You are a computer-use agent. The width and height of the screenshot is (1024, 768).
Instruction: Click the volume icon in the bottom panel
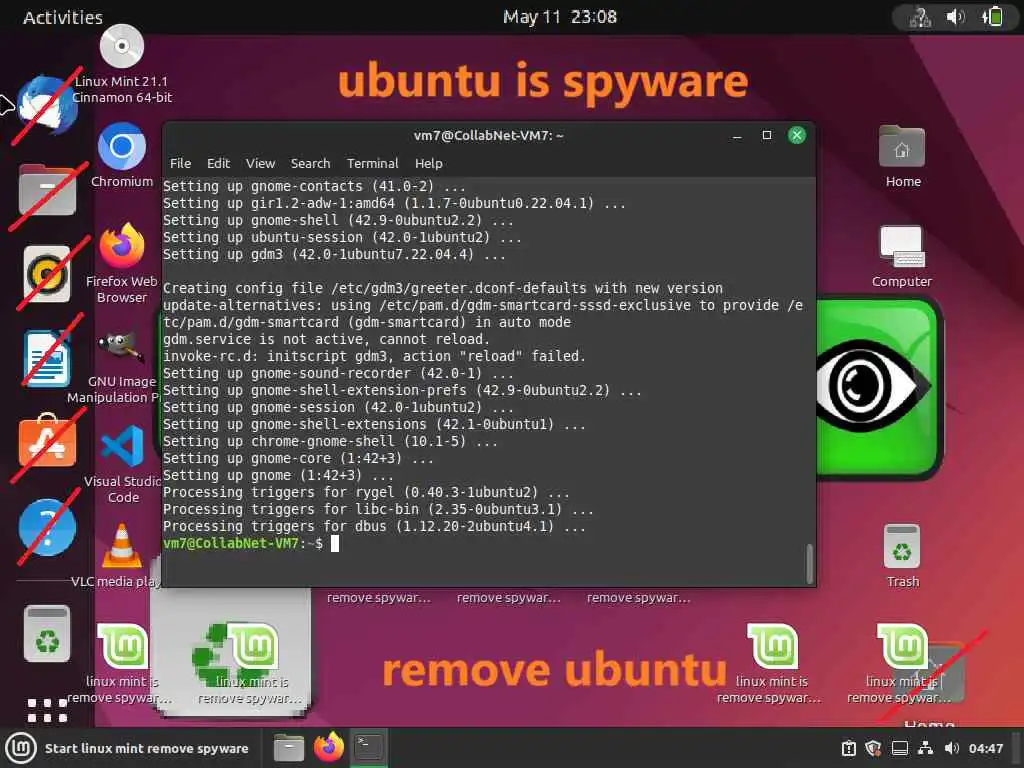[x=952, y=748]
